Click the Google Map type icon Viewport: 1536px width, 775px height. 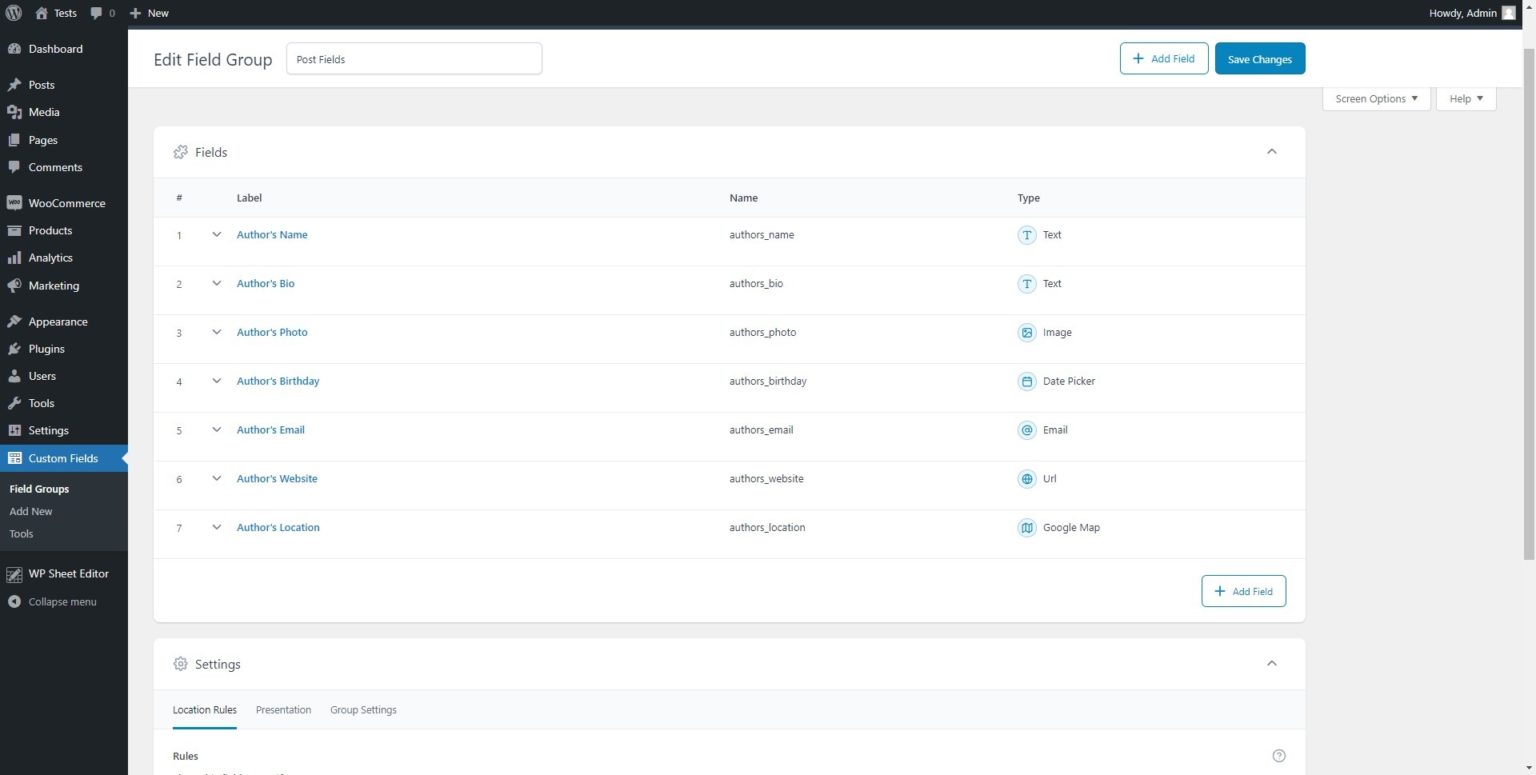click(1026, 528)
